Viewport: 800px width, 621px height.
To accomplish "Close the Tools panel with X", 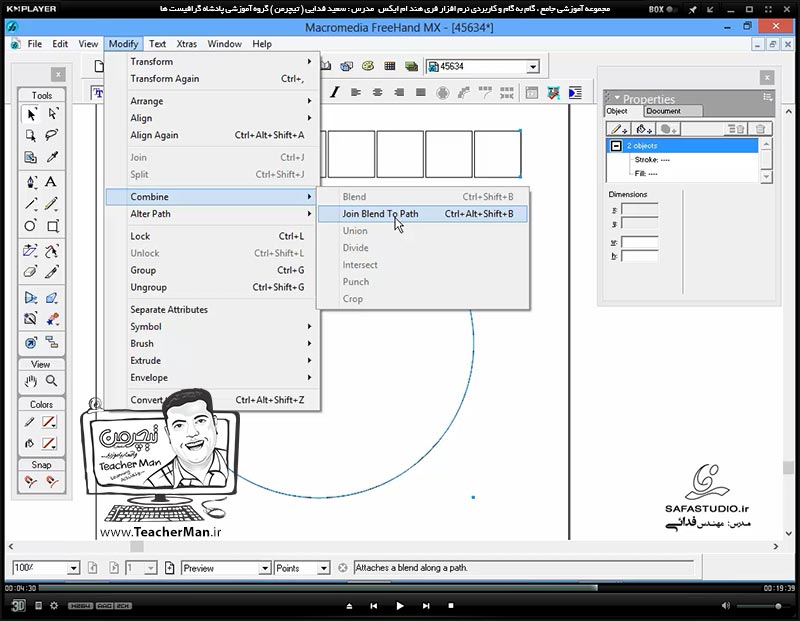I will 58,75.
